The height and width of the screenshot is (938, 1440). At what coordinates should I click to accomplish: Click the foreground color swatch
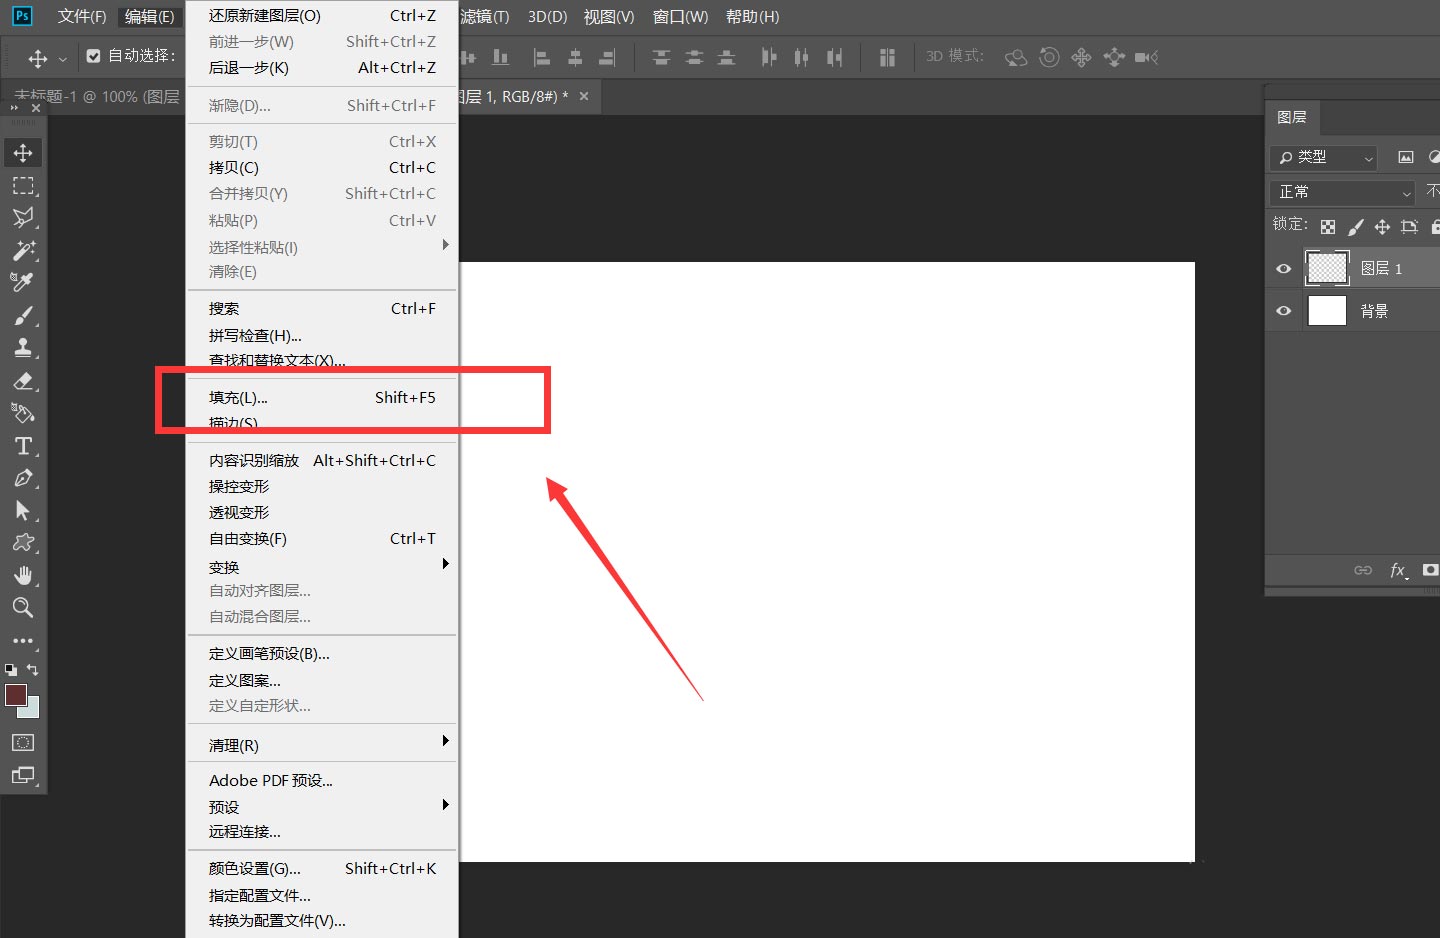16,695
